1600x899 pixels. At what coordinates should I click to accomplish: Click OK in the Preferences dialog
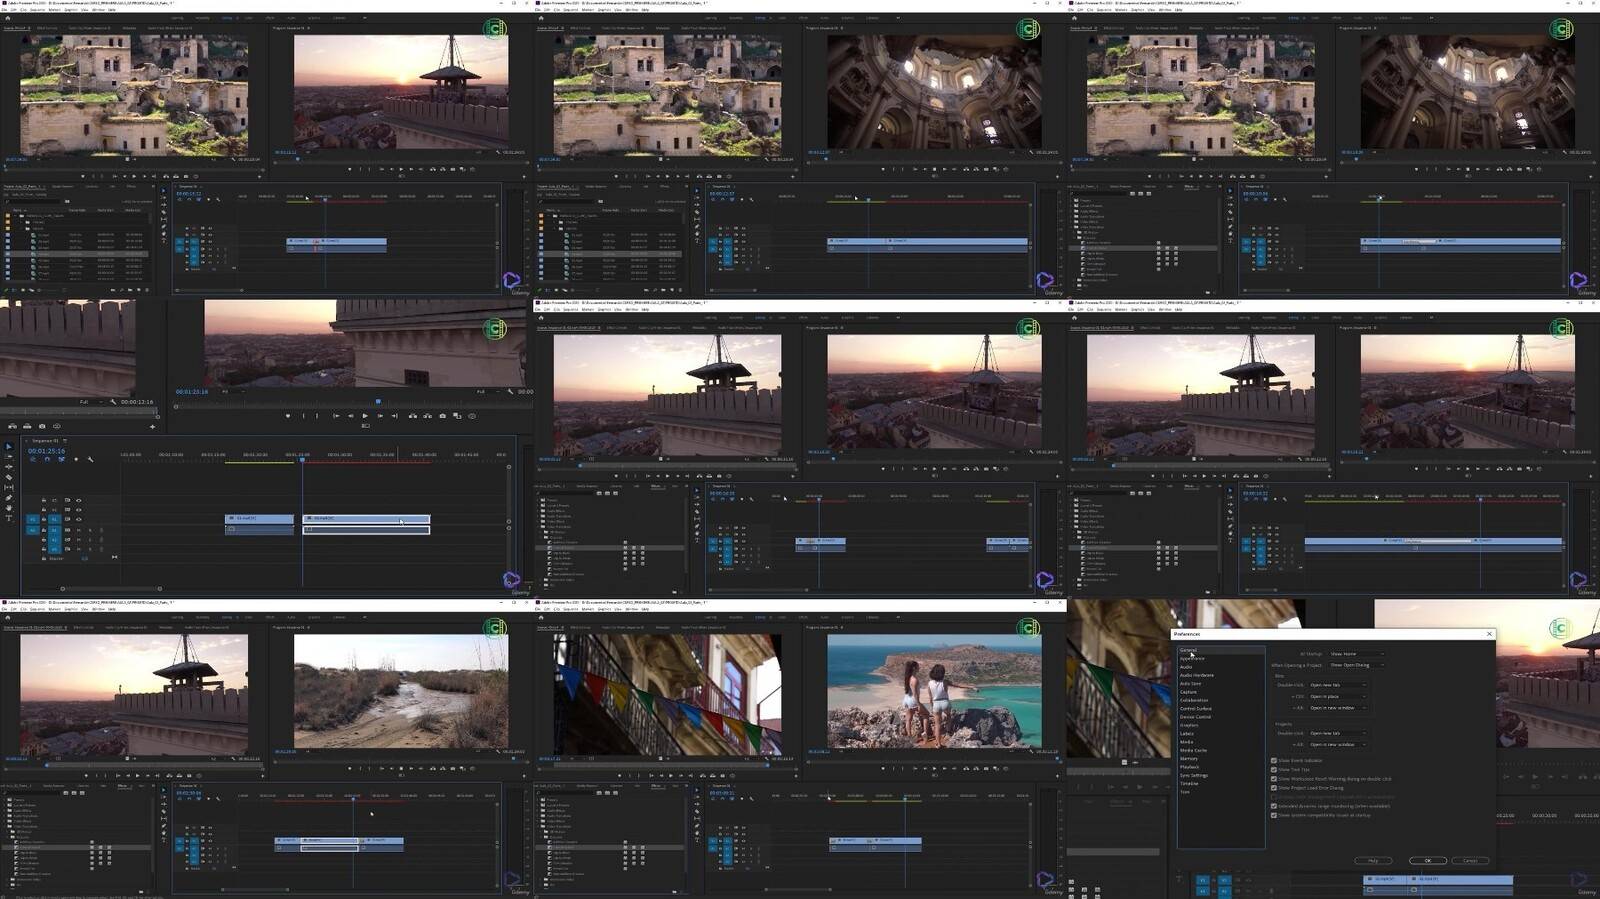(x=1427, y=860)
